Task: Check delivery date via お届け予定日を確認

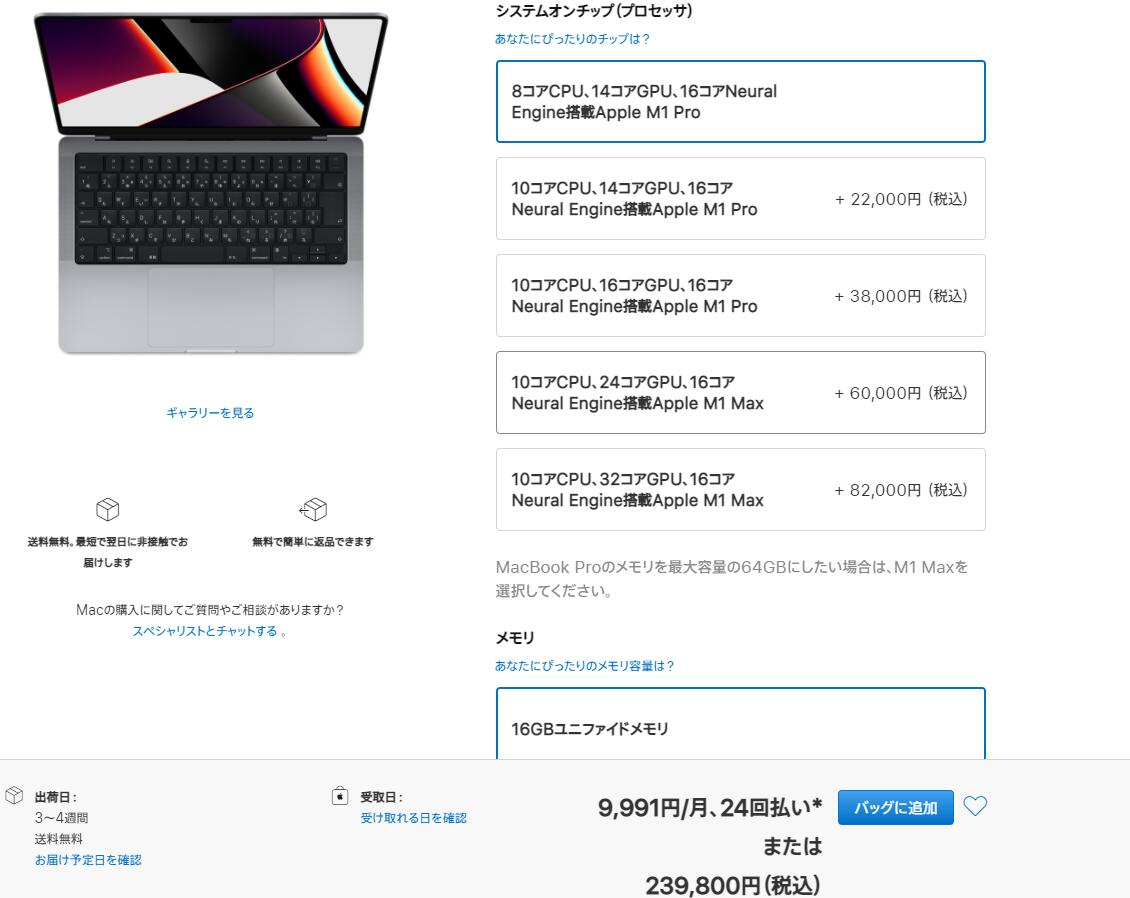Action: pyautogui.click(x=88, y=860)
